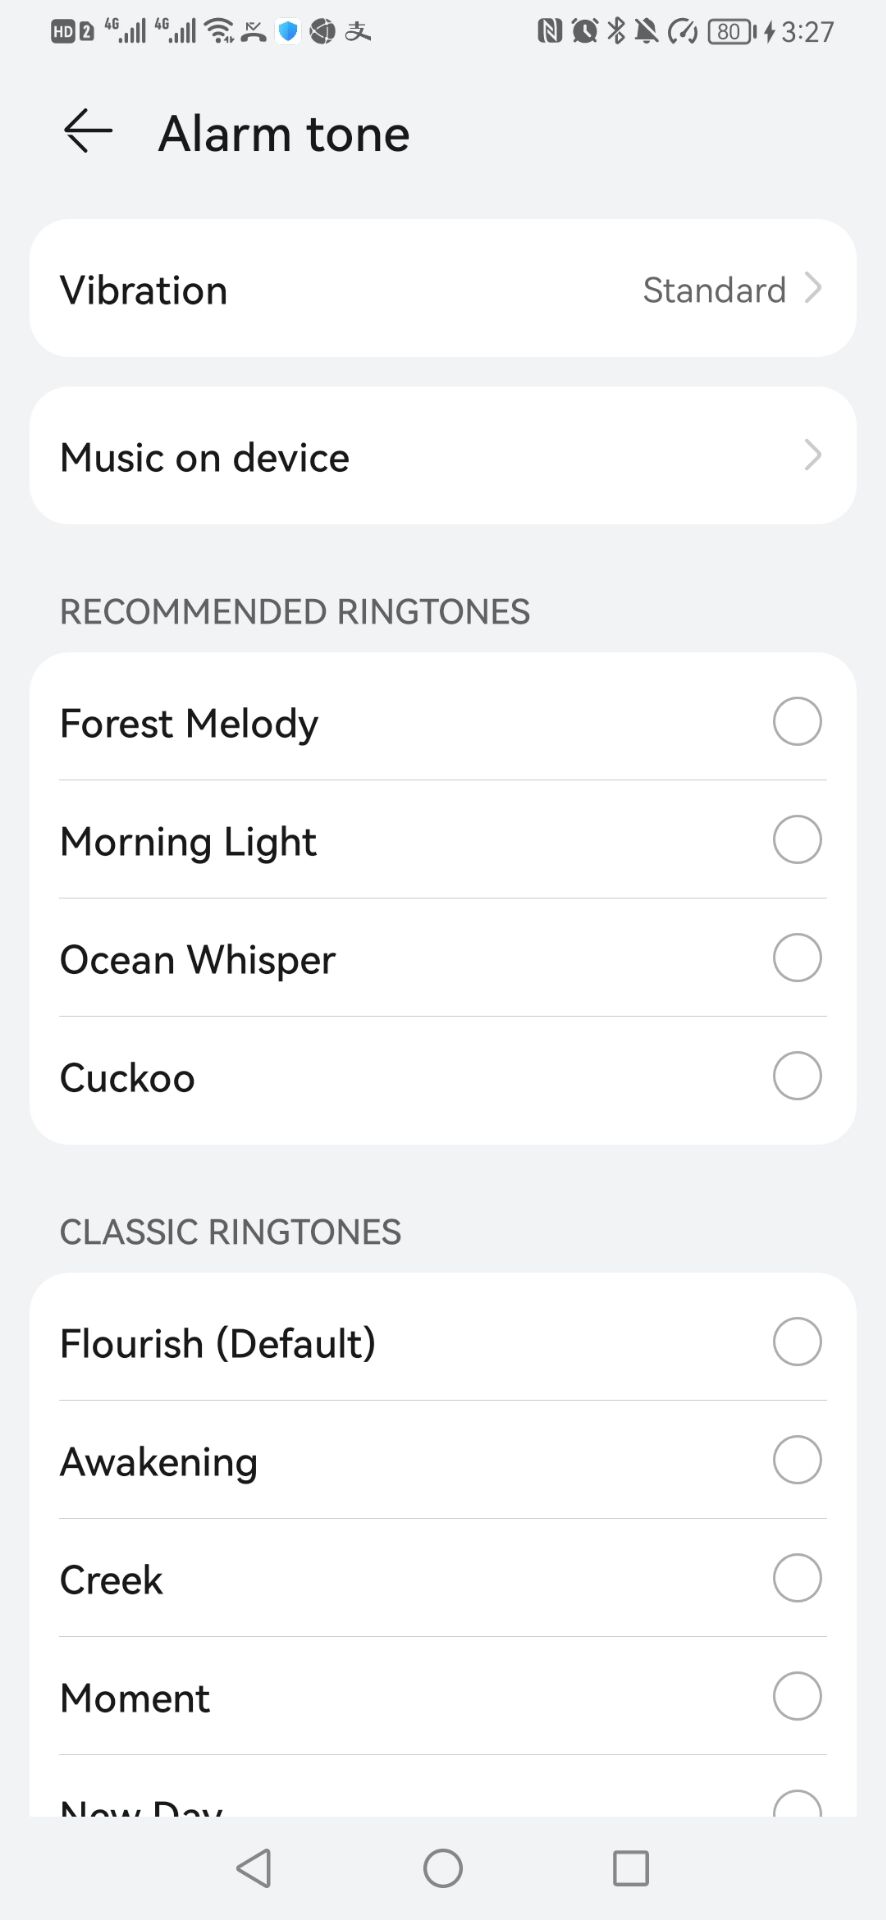The image size is (886, 1920).
Task: Tap the Awakening ringtone label
Action: [159, 1462]
